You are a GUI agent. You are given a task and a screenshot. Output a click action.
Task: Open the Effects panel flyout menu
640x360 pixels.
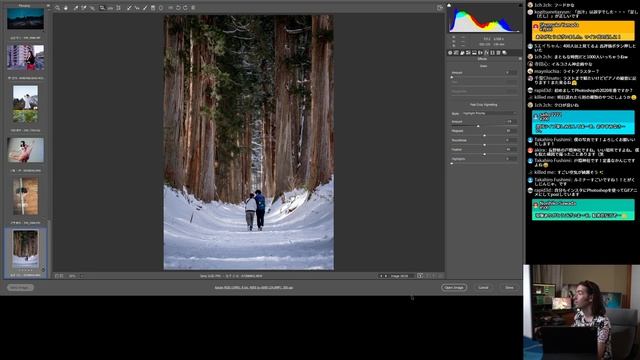pos(520,59)
